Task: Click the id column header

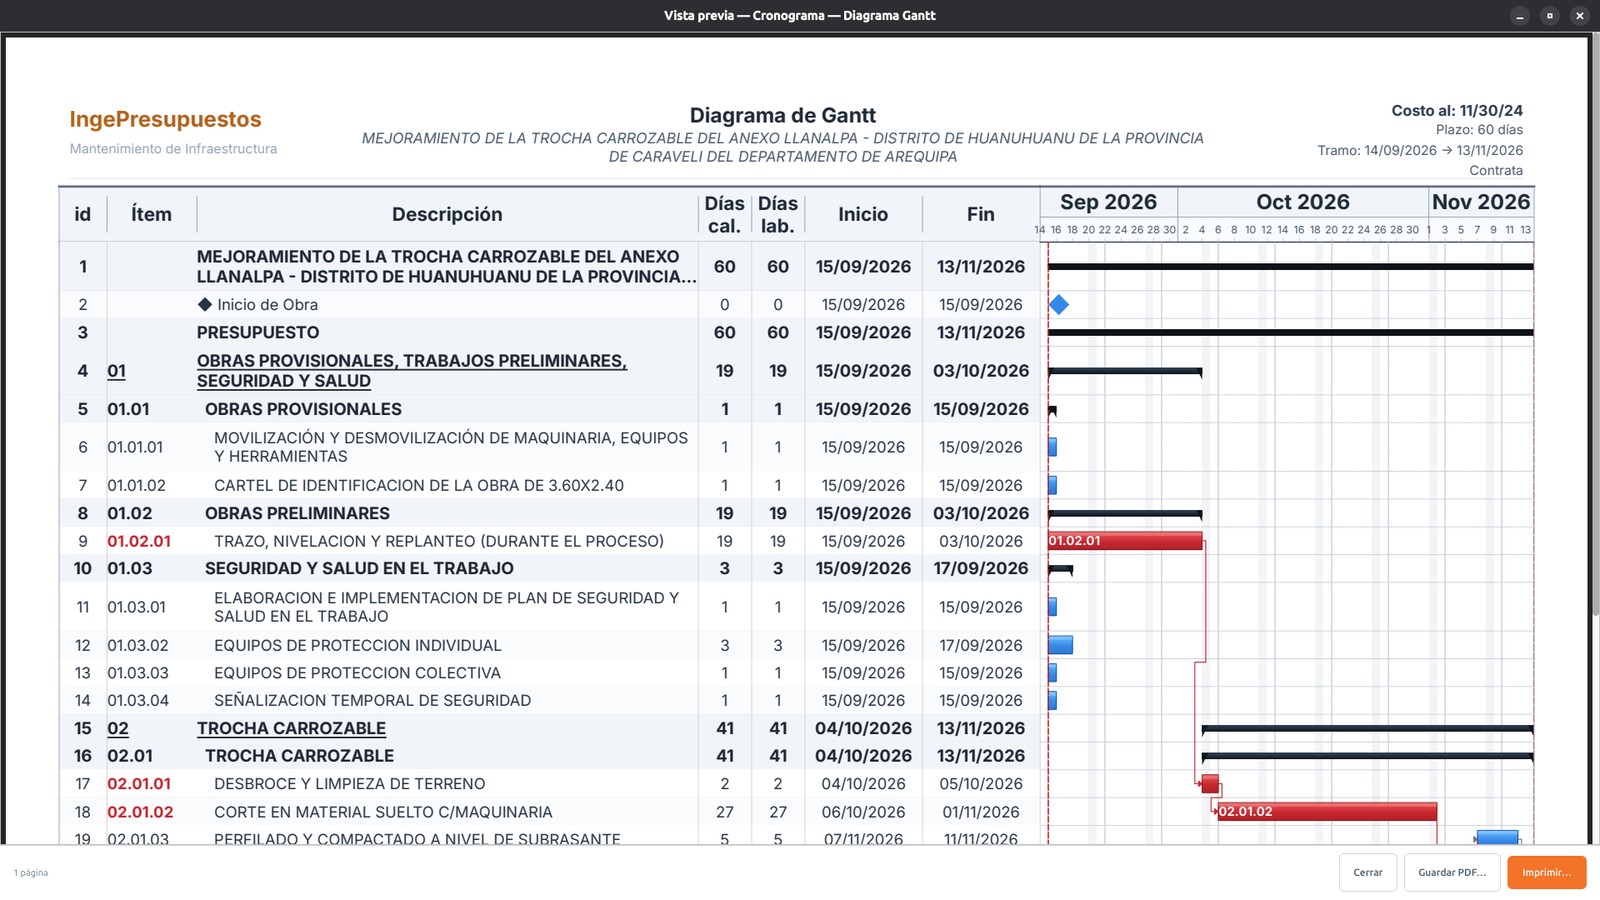Action: click(x=82, y=214)
